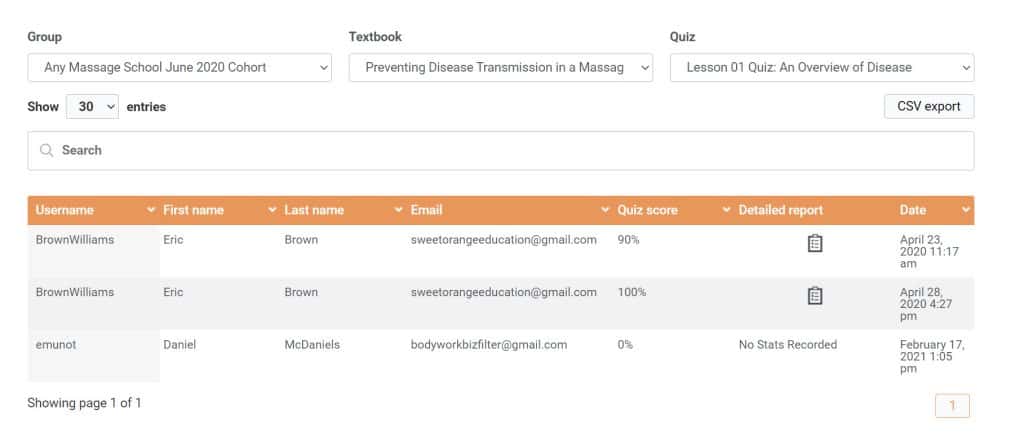Select email bodyworkbizfilter@gmail.com
This screenshot has width=1024, height=440.
click(x=489, y=345)
